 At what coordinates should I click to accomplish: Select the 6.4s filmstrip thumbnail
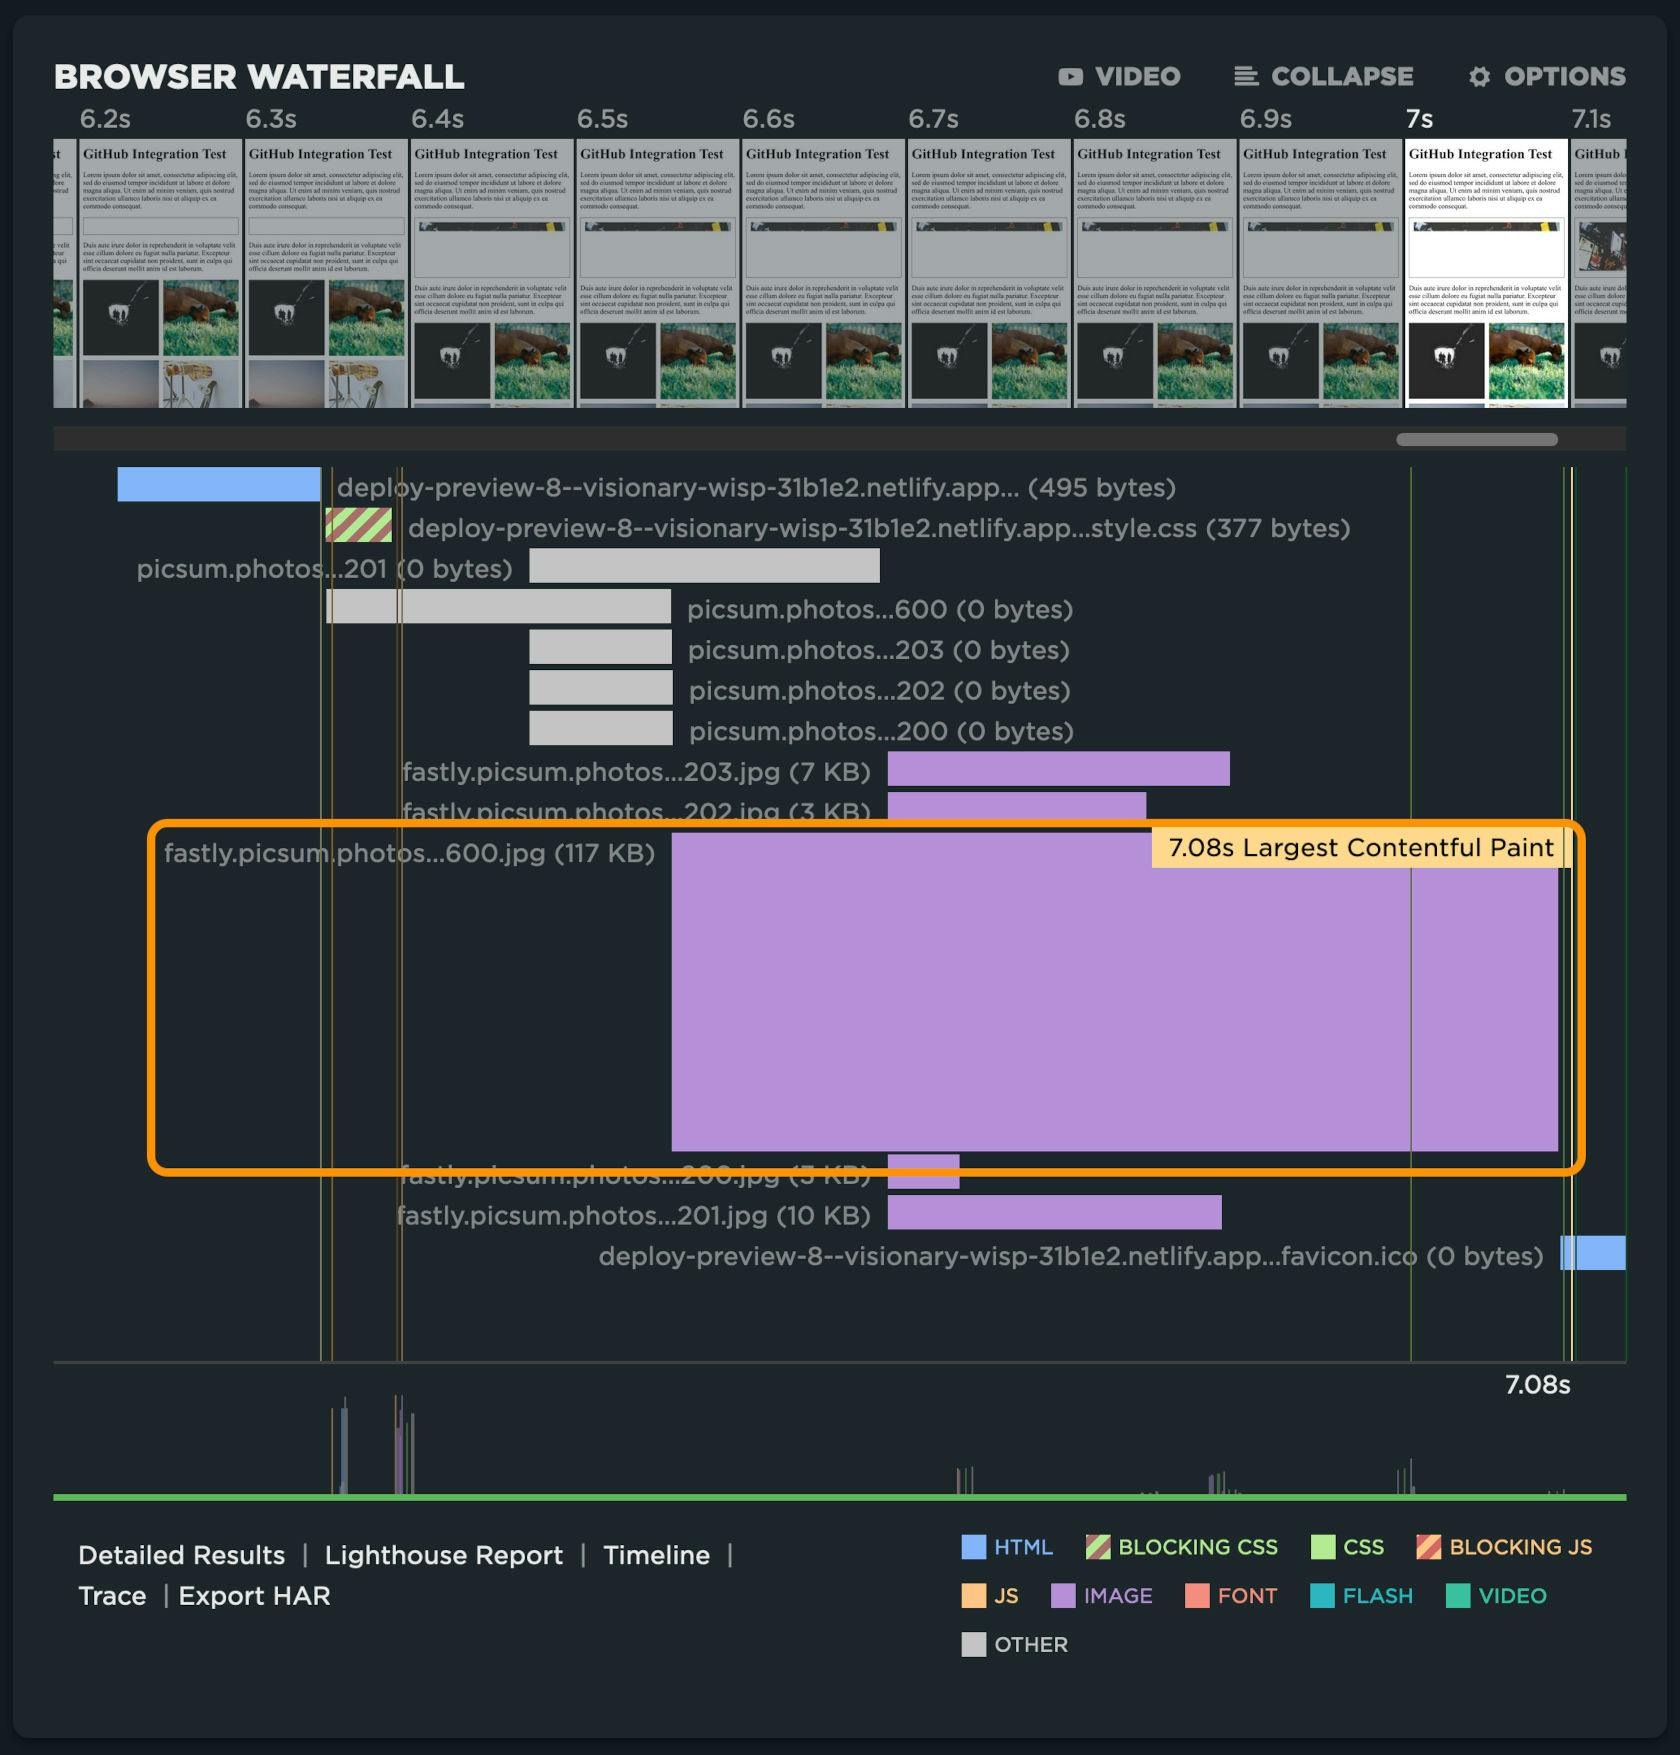(492, 273)
